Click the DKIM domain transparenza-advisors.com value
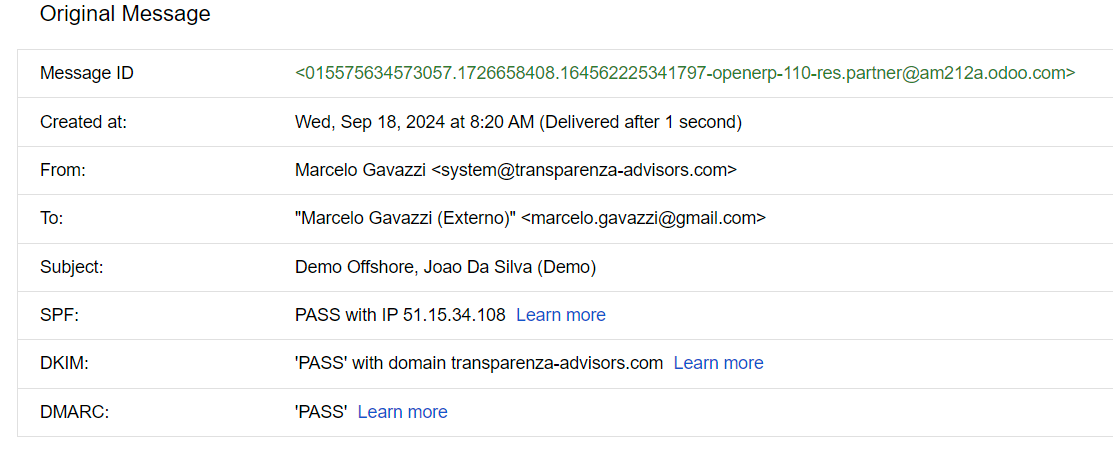The height and width of the screenshot is (456, 1113). (x=556, y=363)
